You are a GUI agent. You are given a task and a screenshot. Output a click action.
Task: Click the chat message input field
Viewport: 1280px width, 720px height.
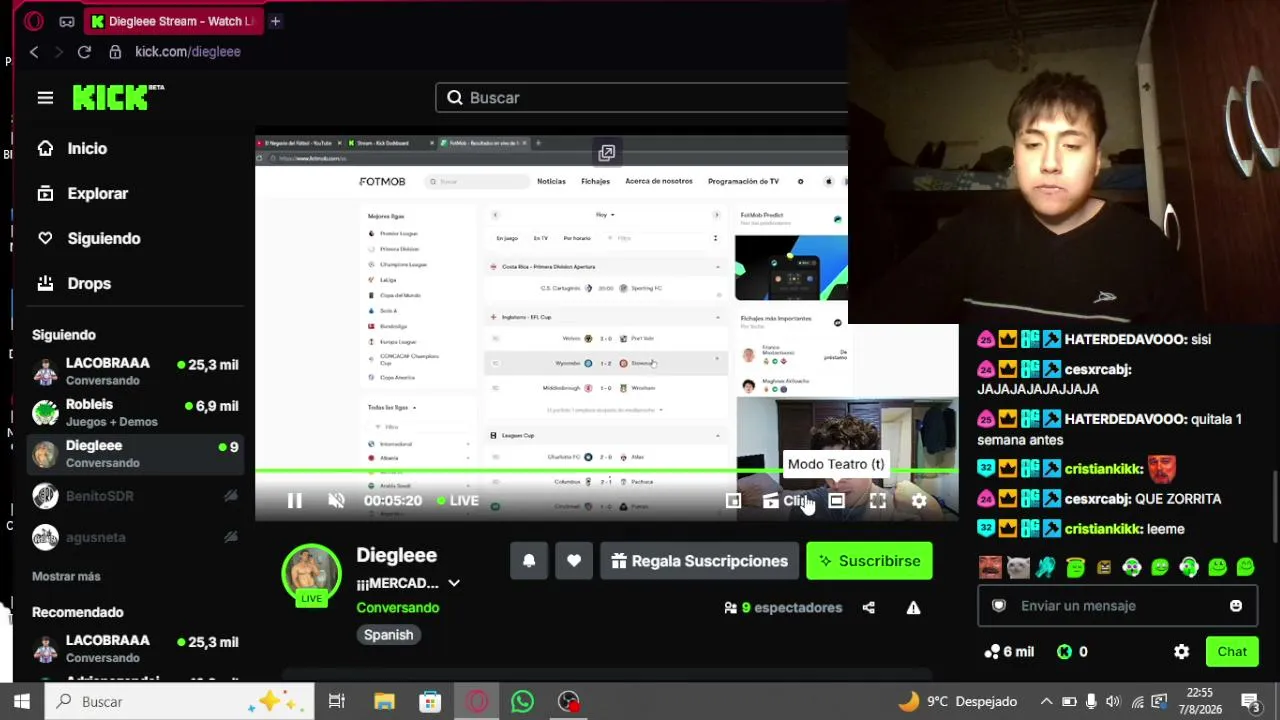pos(1117,606)
